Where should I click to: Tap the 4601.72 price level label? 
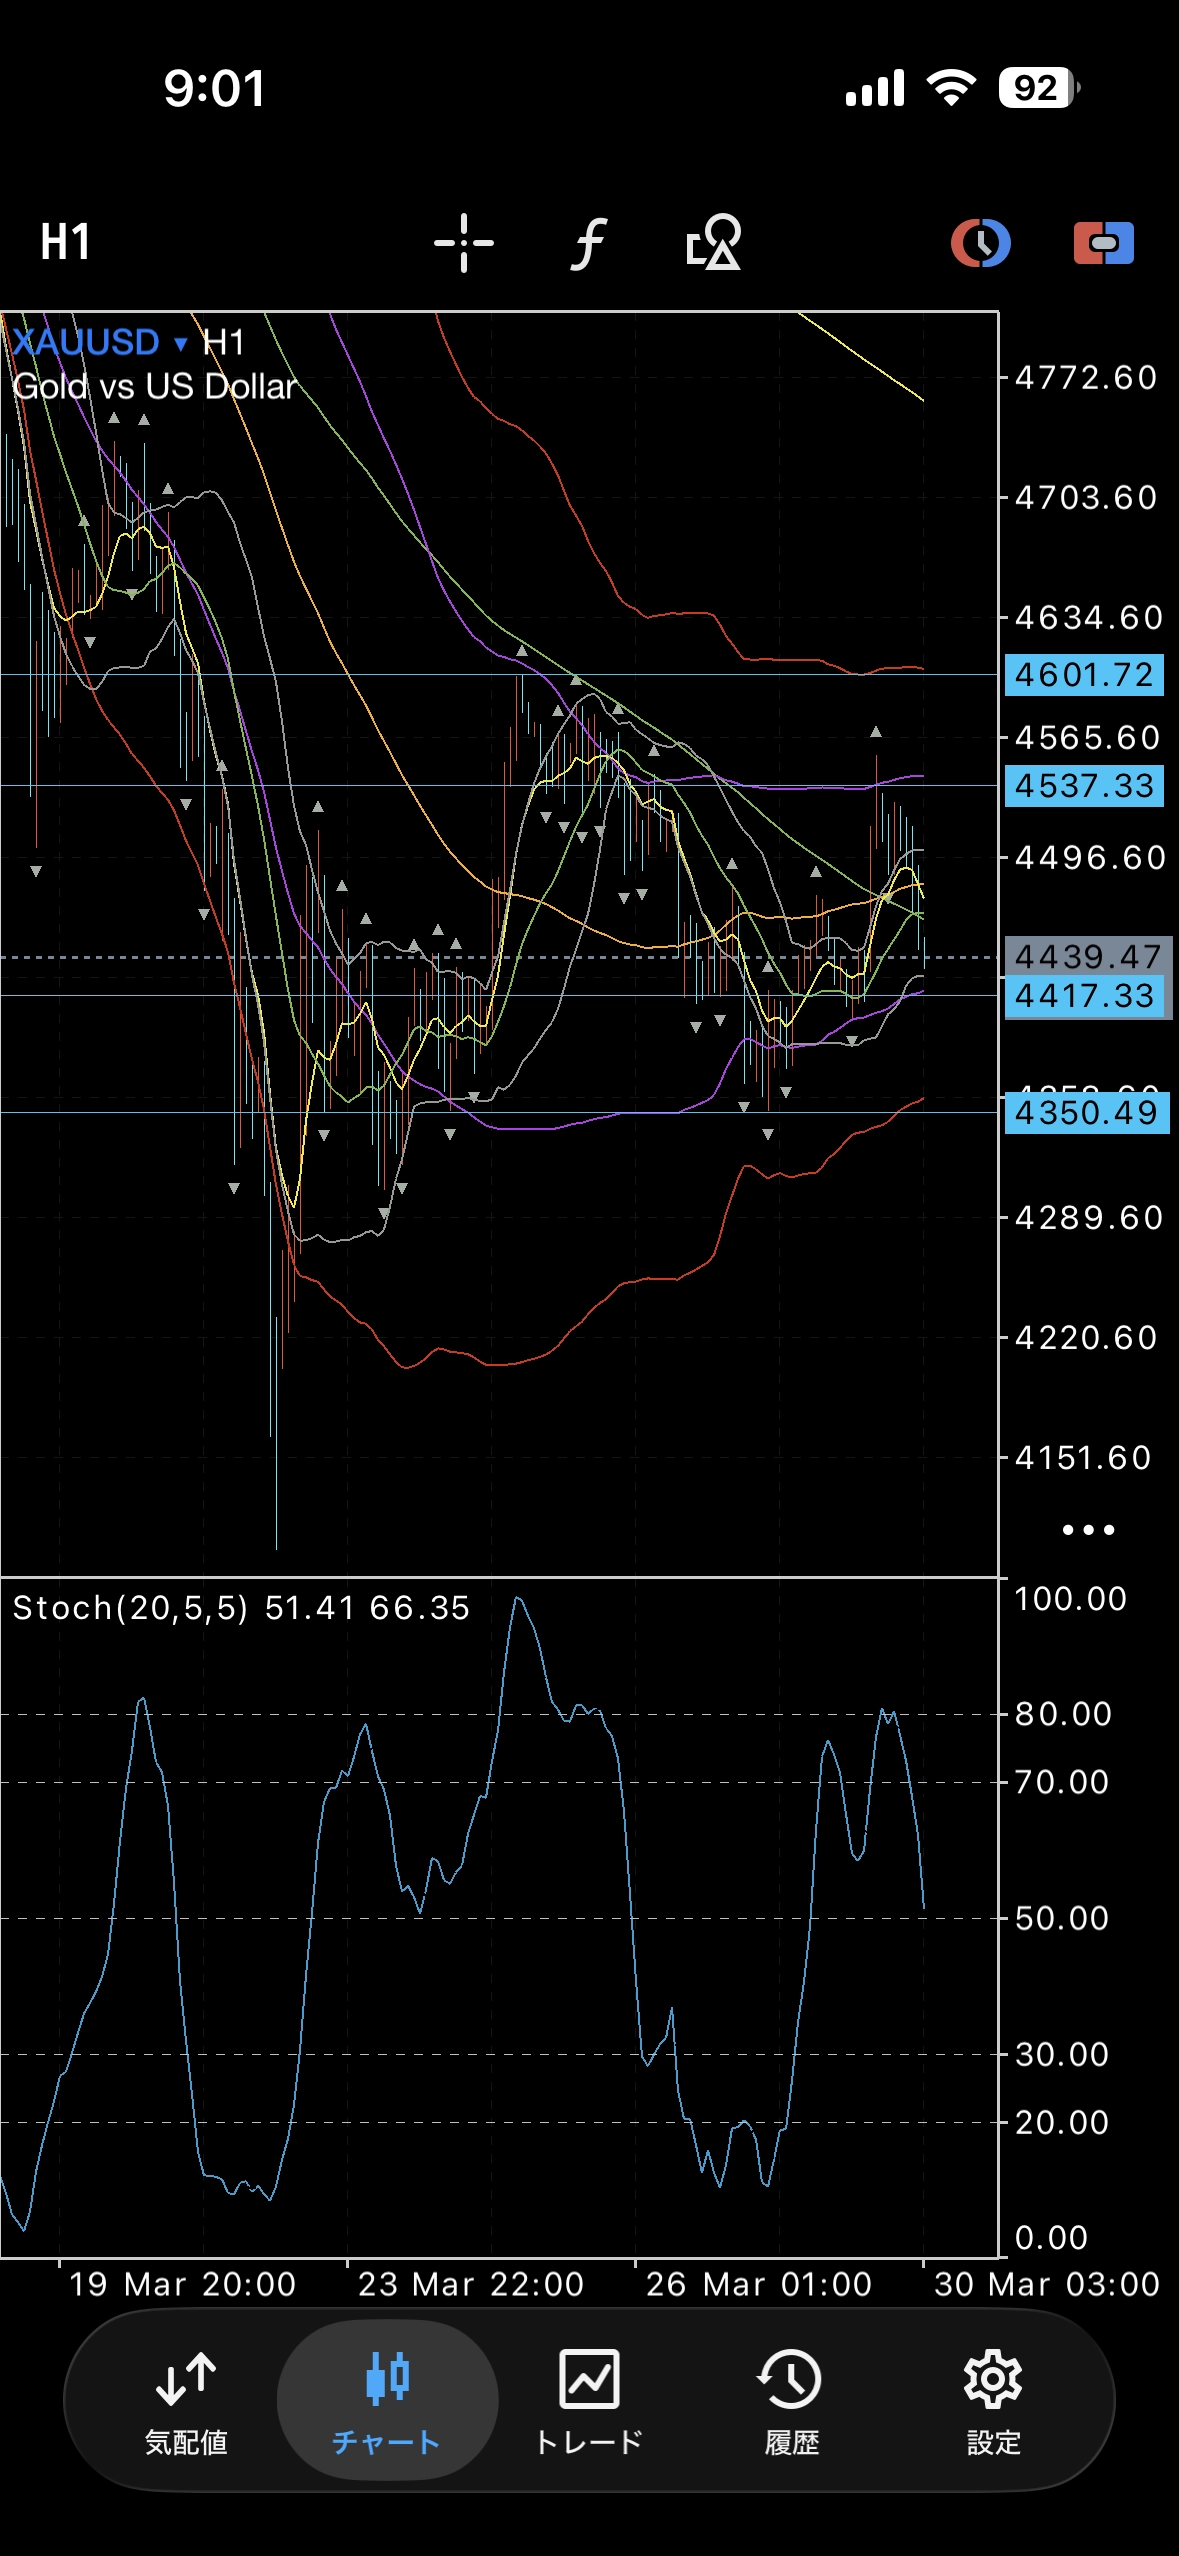(x=1084, y=675)
